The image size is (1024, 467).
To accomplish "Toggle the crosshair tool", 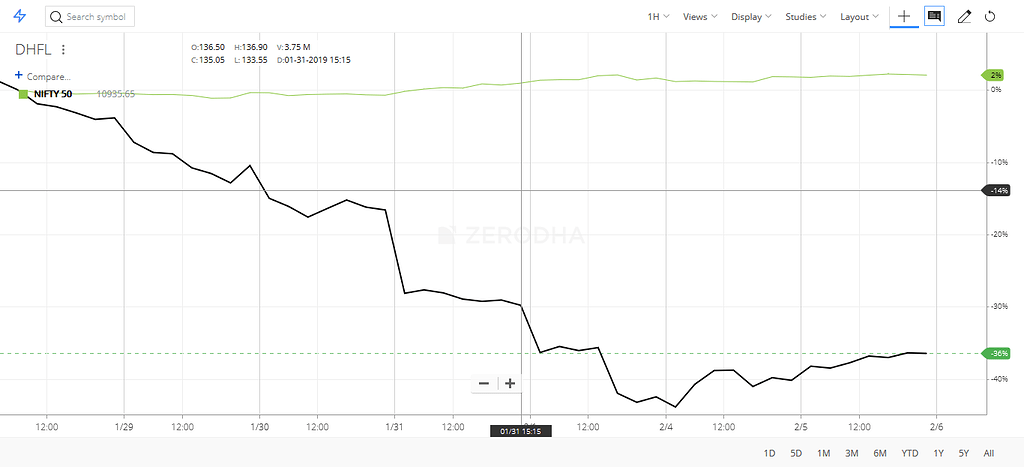I will tap(904, 17).
